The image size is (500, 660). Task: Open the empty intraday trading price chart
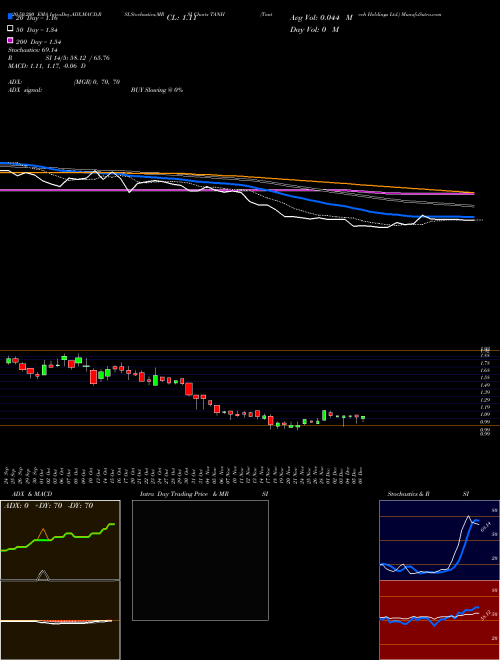[200, 560]
